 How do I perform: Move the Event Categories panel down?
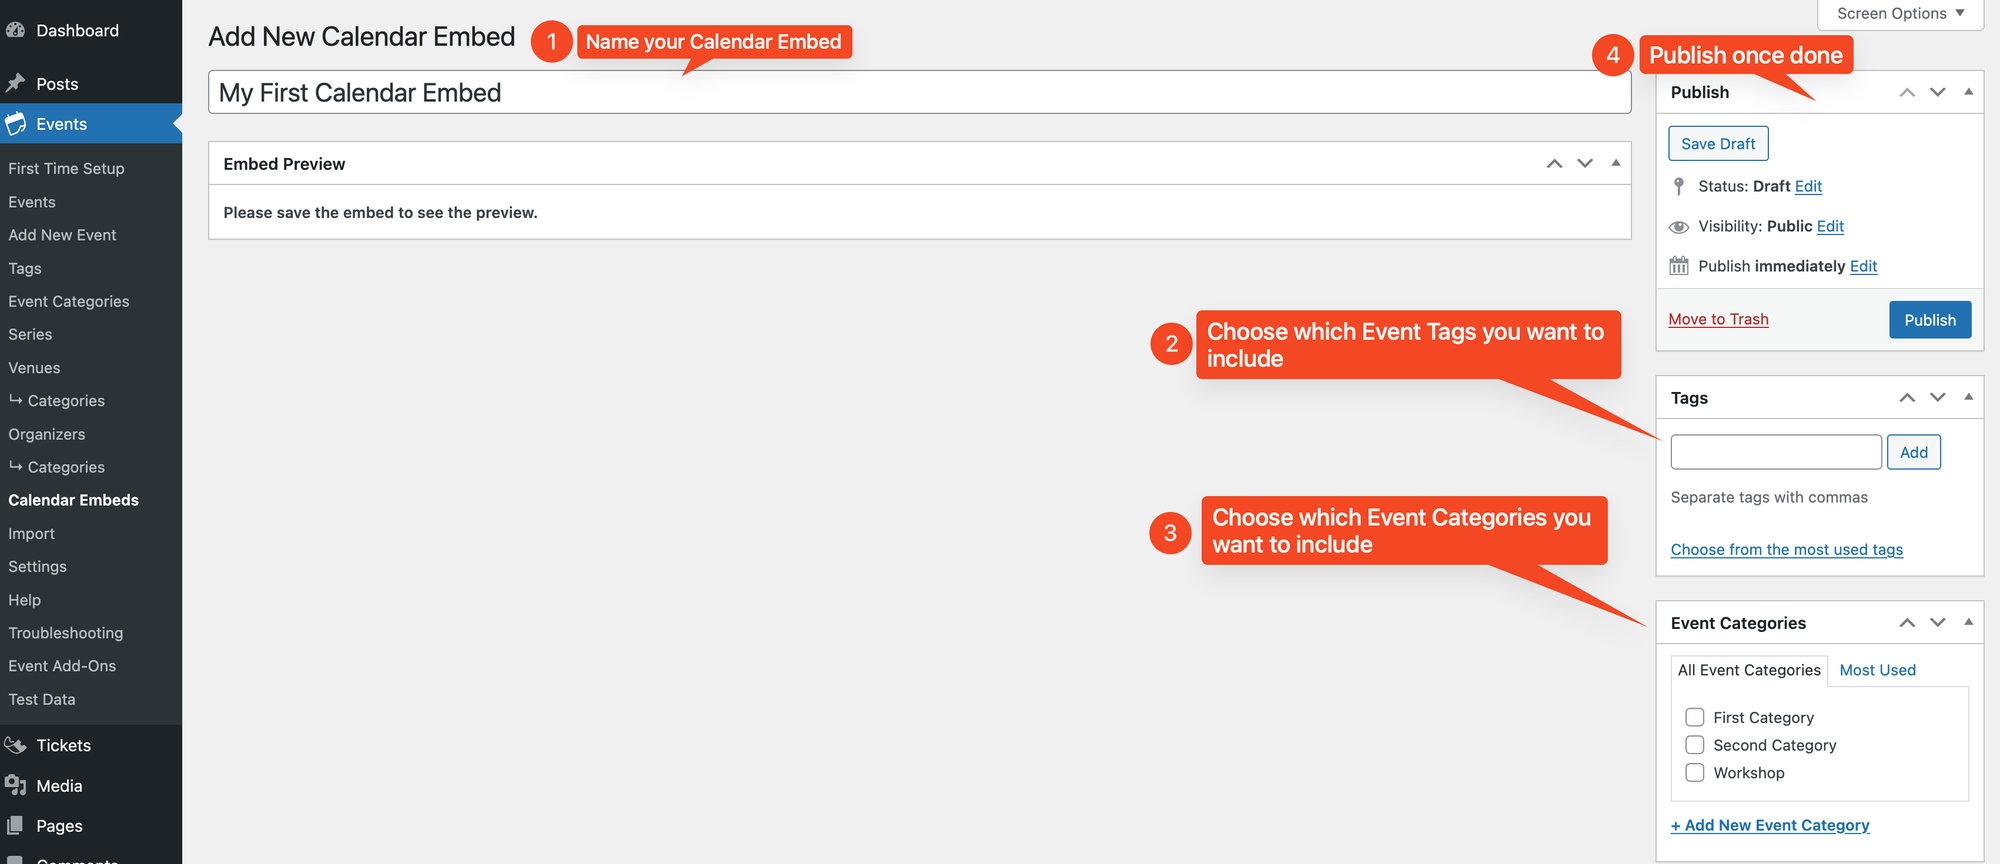pos(1938,622)
